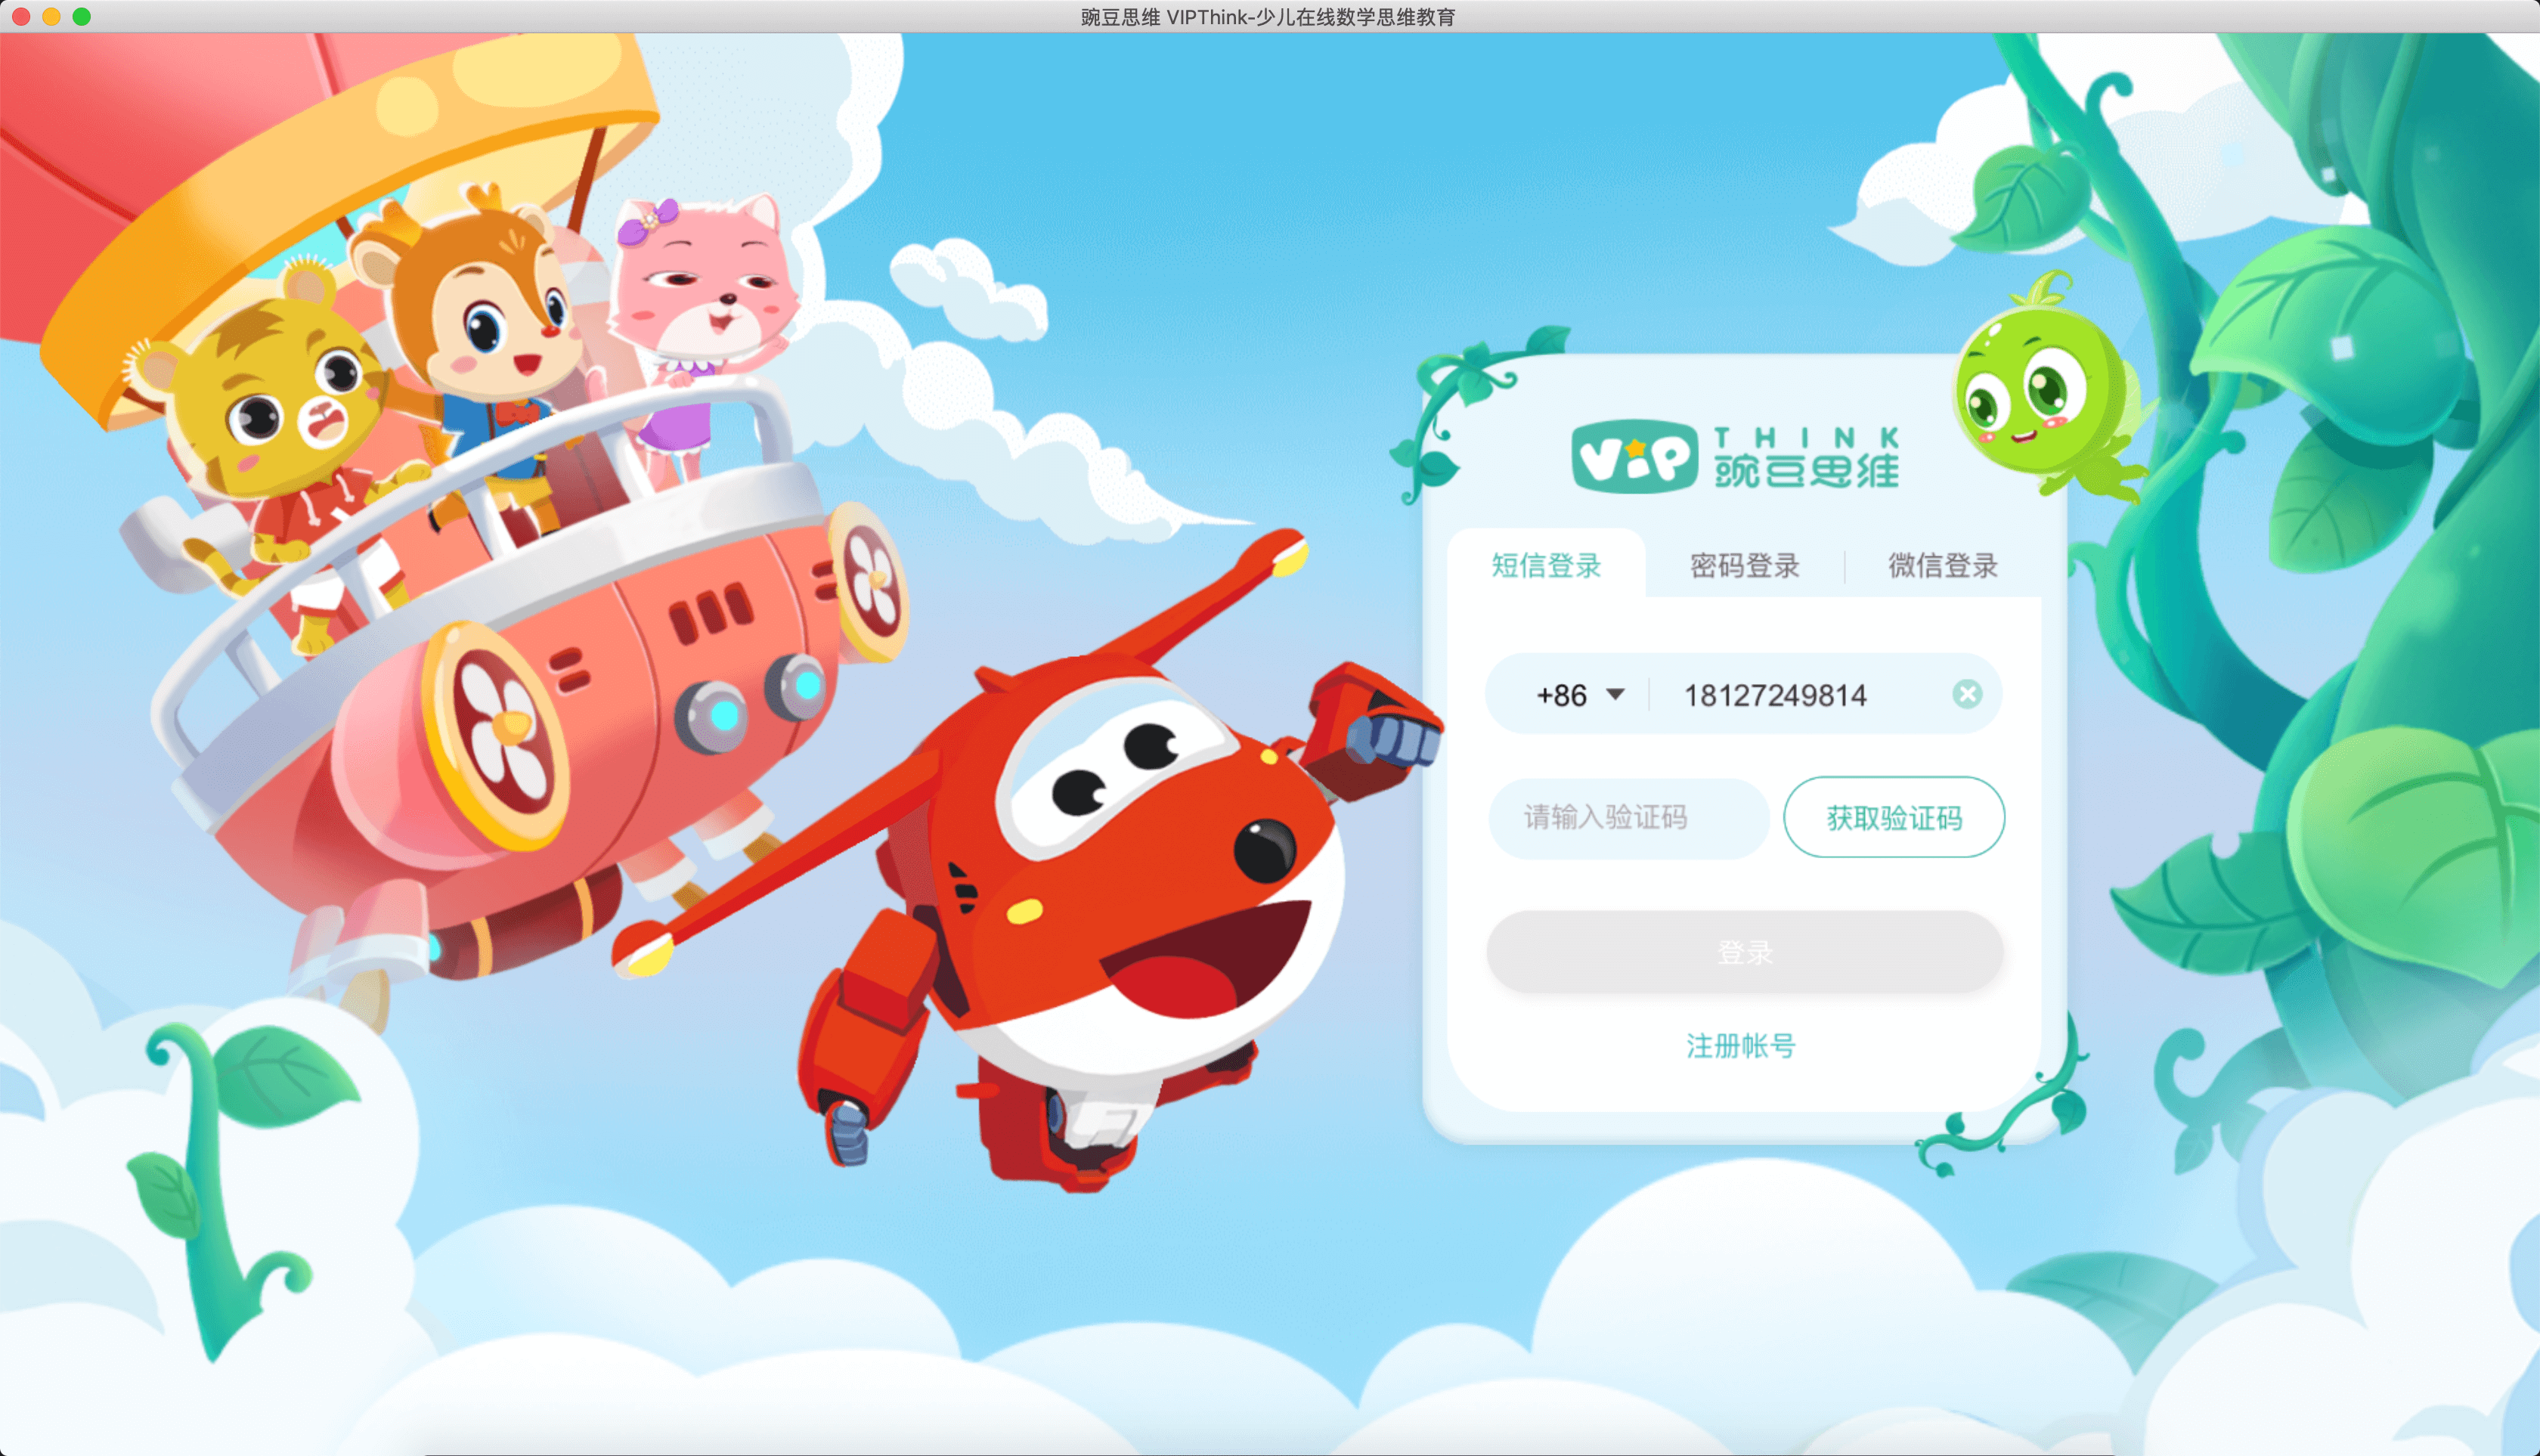Click the VIPThink 豌豆思维 logo
This screenshot has height=1456, width=2540.
pyautogui.click(x=1736, y=456)
